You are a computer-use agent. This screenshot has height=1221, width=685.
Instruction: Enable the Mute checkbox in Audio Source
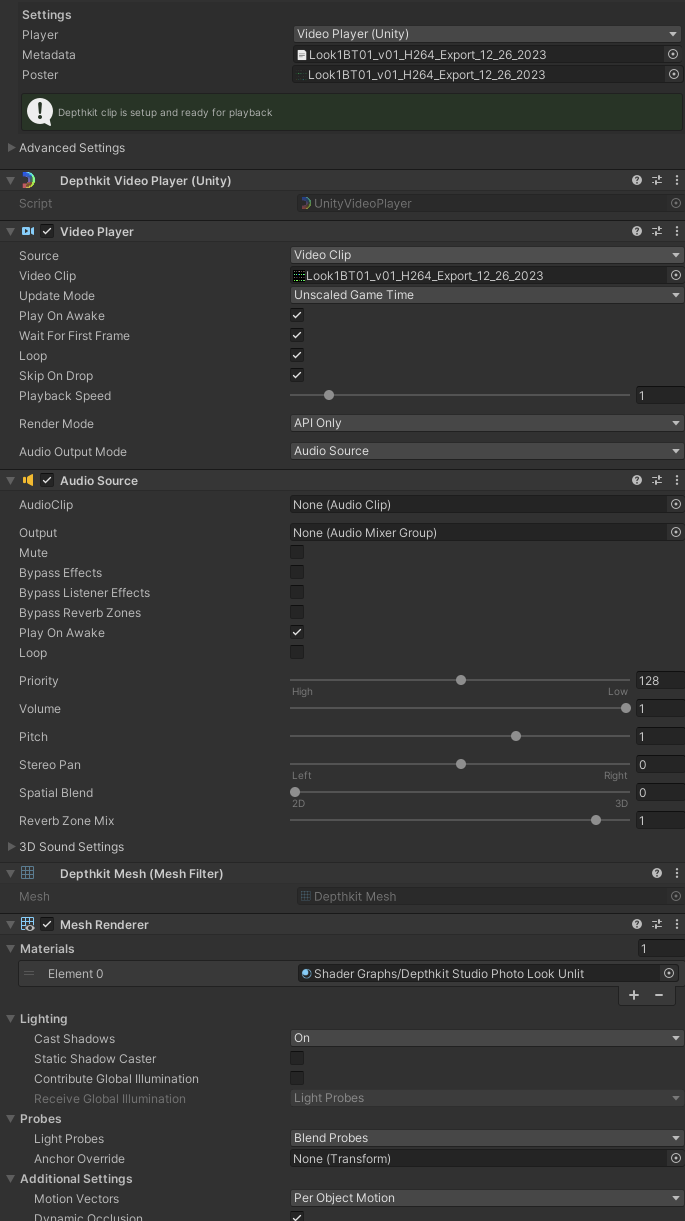(297, 552)
